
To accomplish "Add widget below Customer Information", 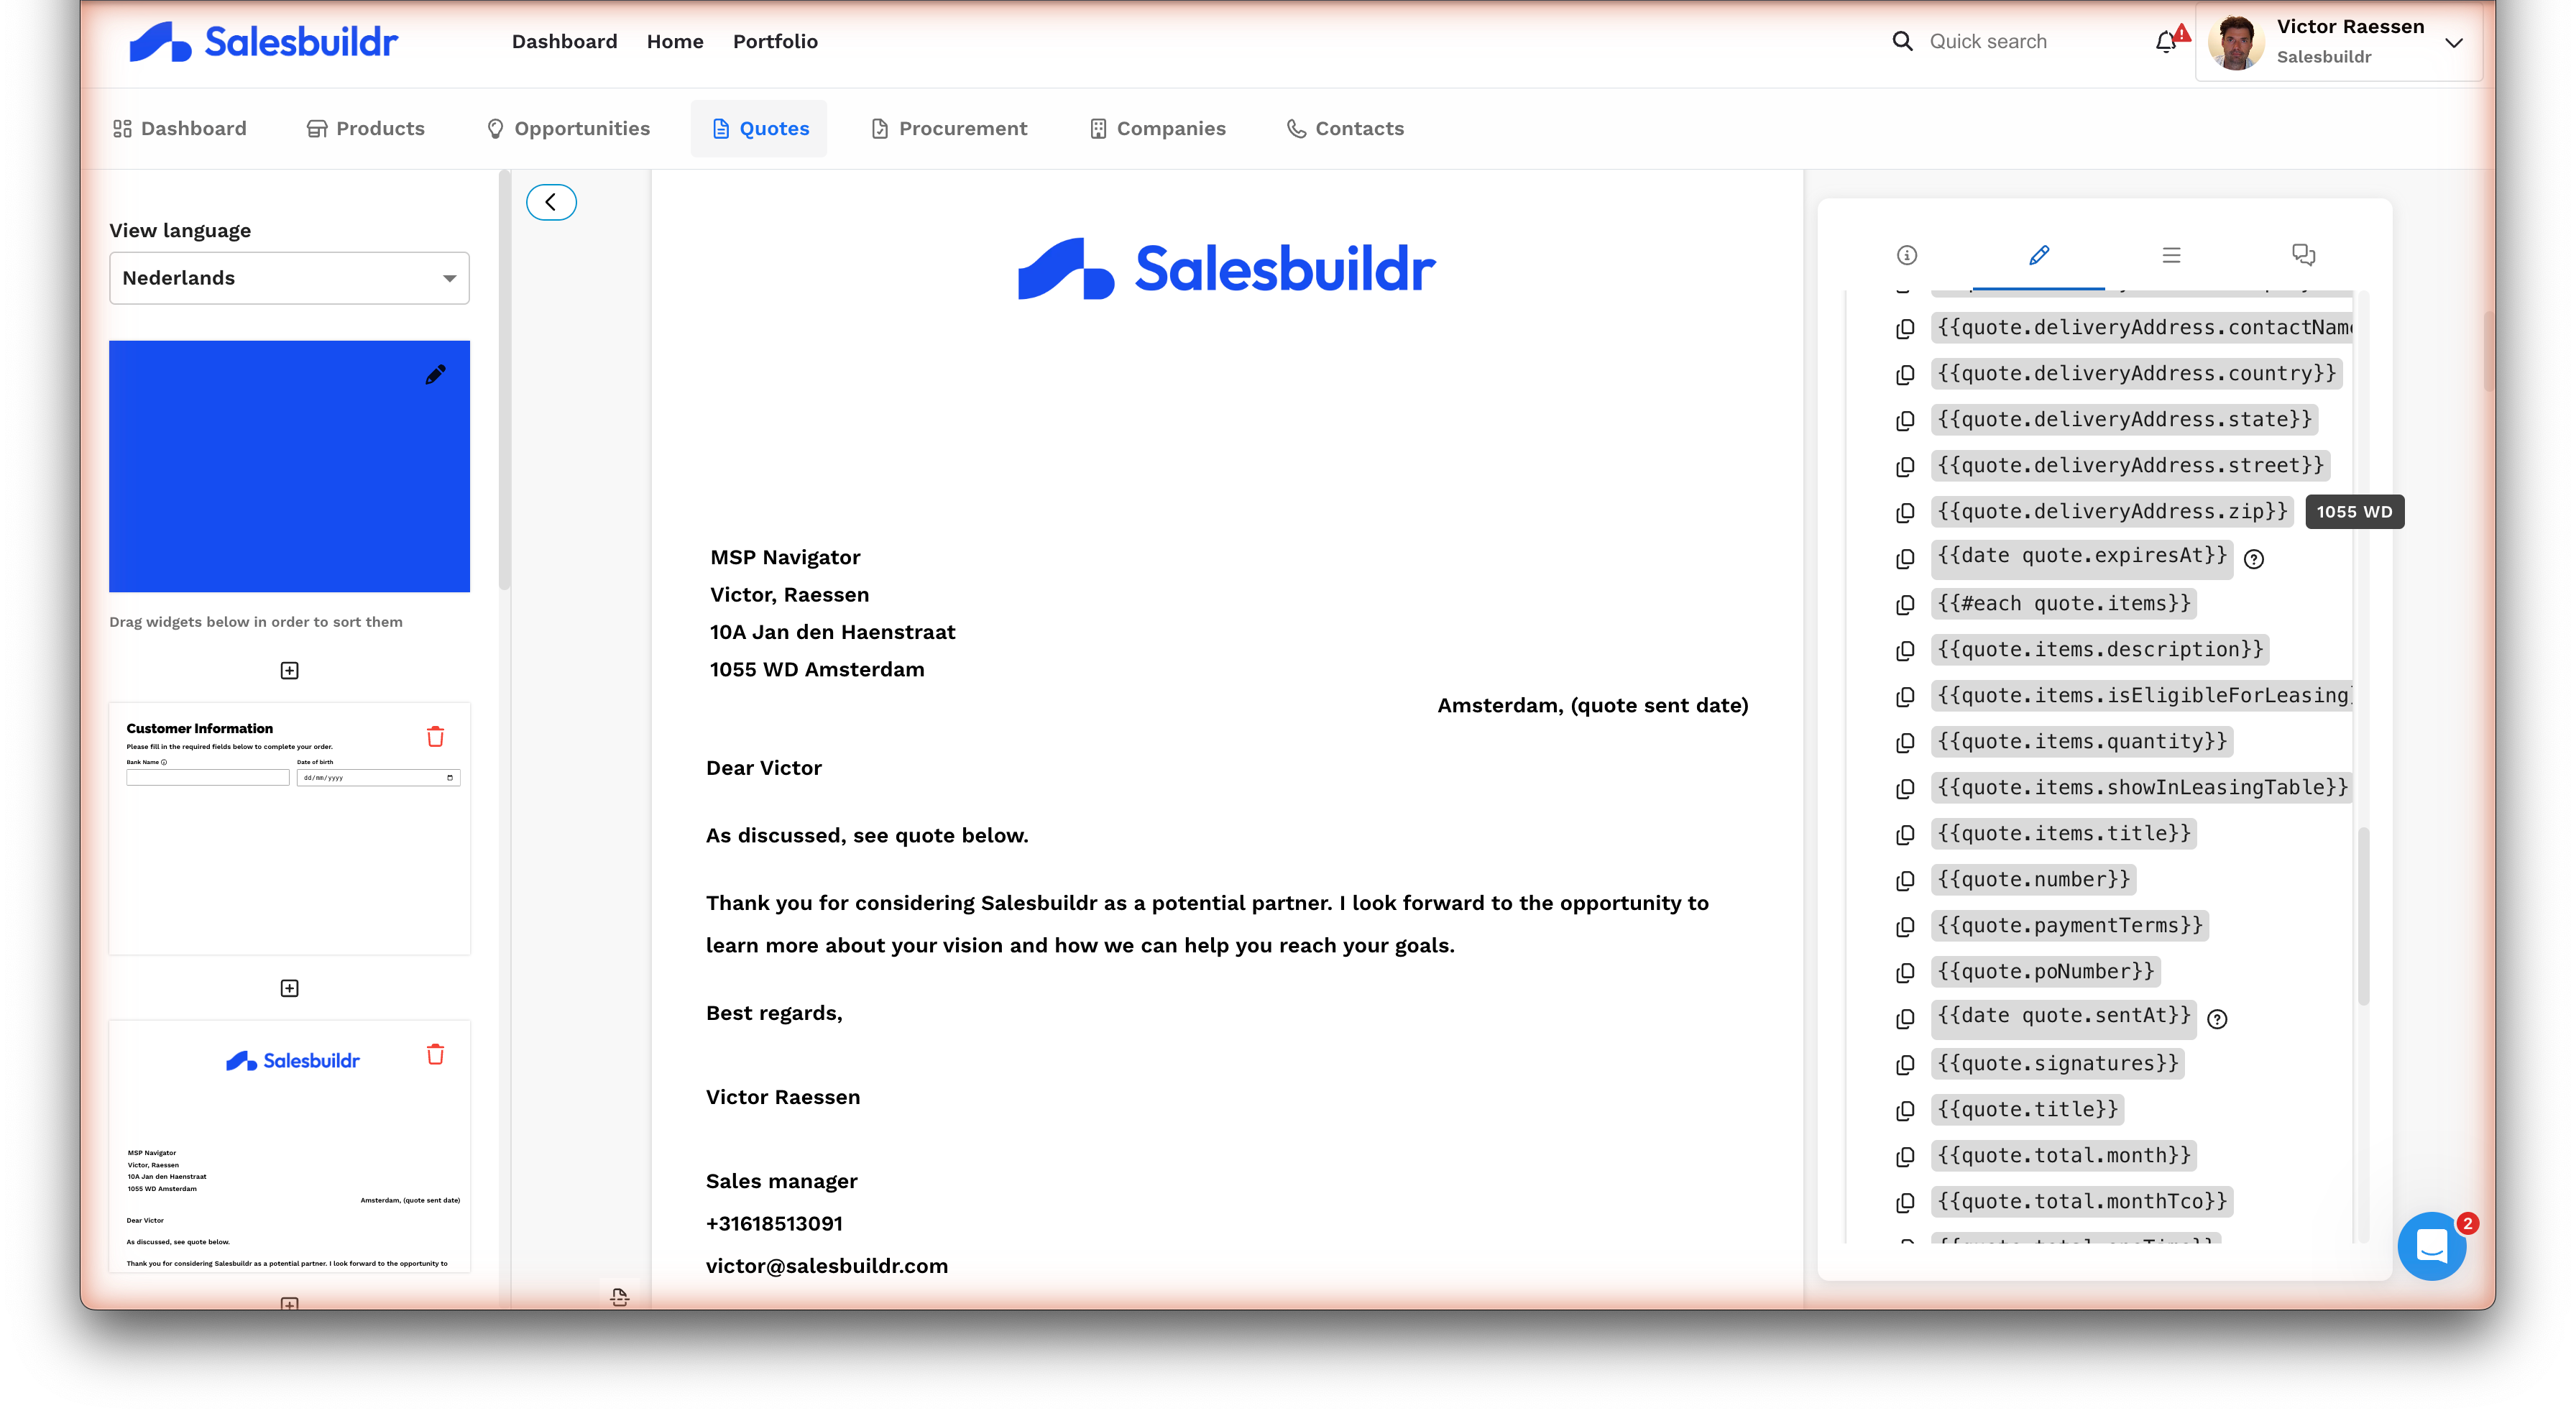I will (289, 988).
